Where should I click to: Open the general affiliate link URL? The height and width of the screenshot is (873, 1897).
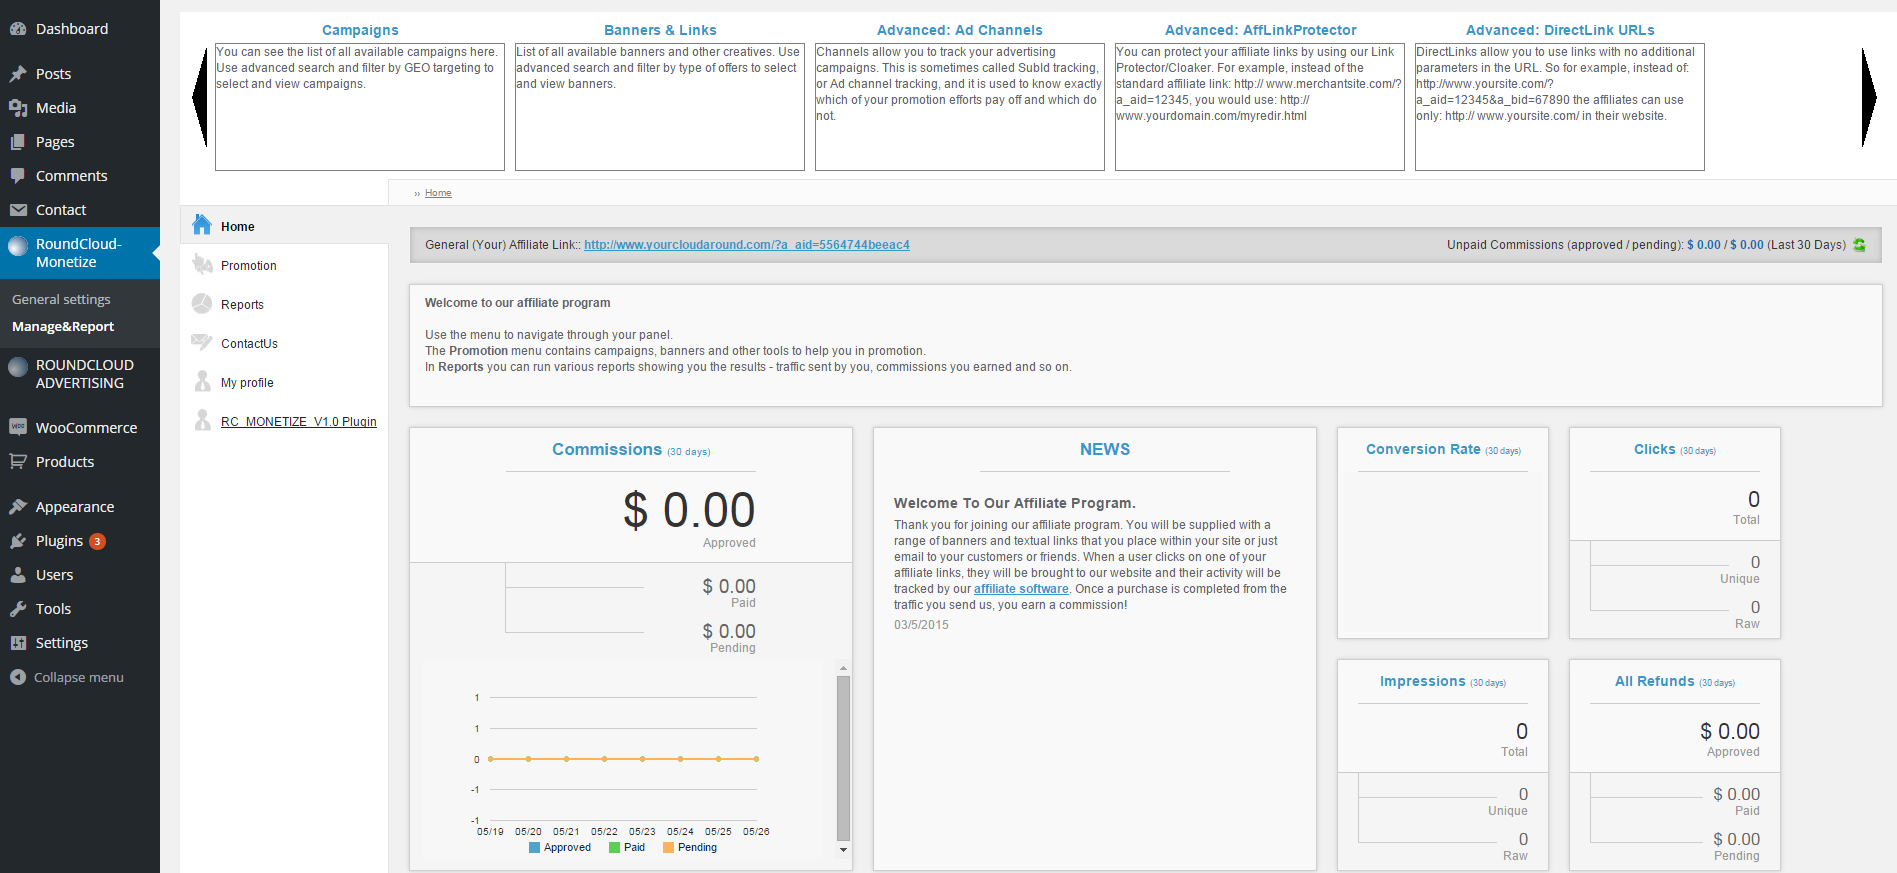click(x=747, y=245)
